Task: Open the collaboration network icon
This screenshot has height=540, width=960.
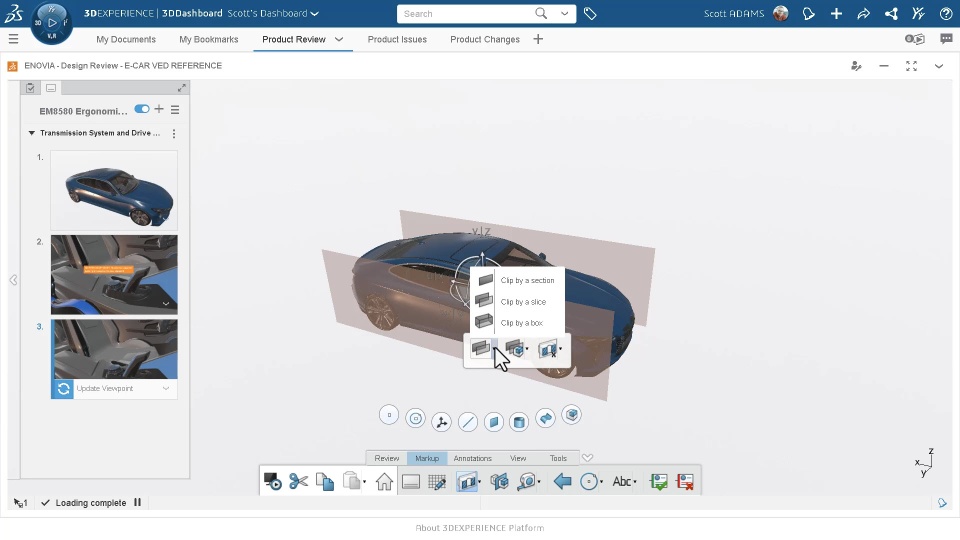Action: (891, 13)
